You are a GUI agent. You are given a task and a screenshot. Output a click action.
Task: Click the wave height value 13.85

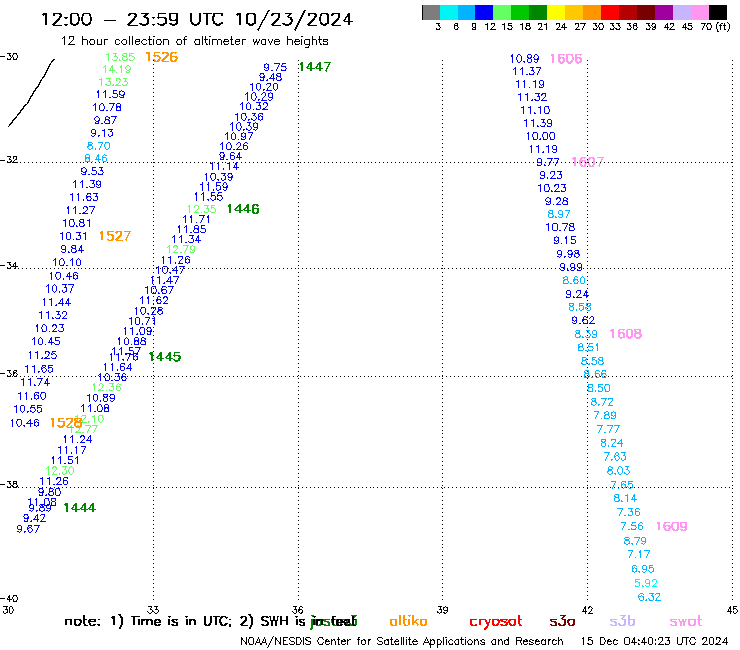(120, 57)
